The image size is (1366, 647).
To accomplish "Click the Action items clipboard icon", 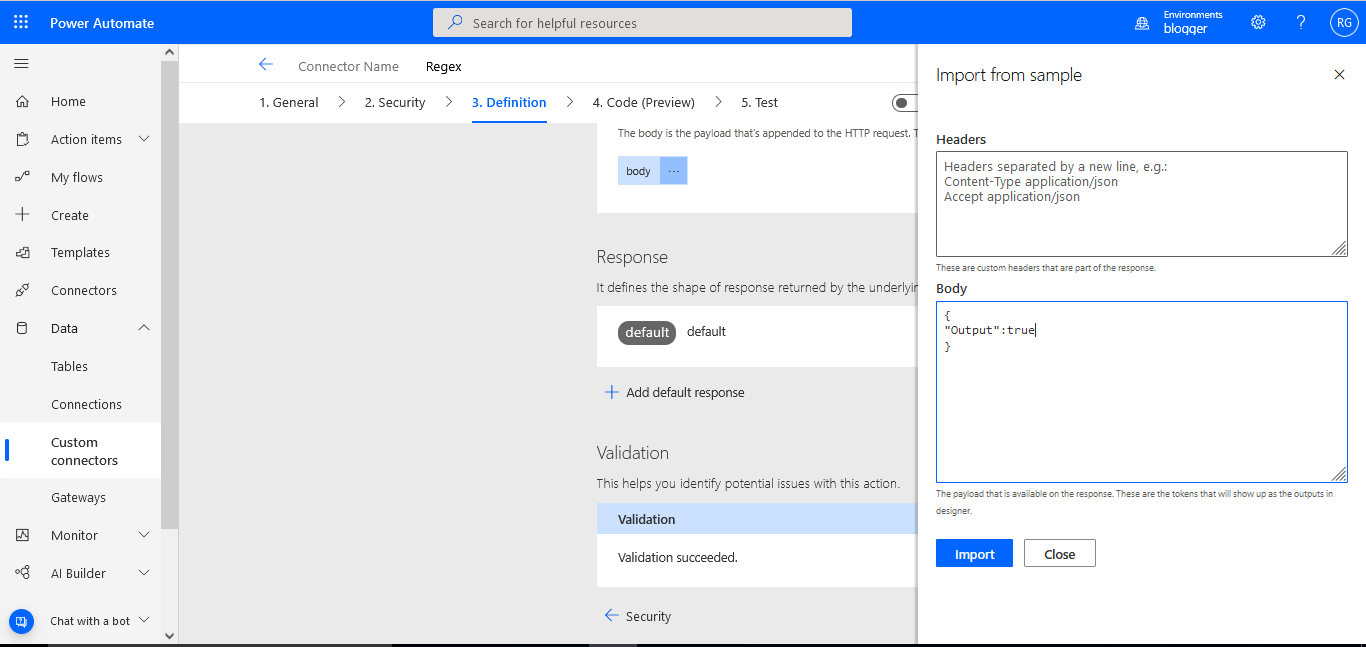I will pos(23,140).
